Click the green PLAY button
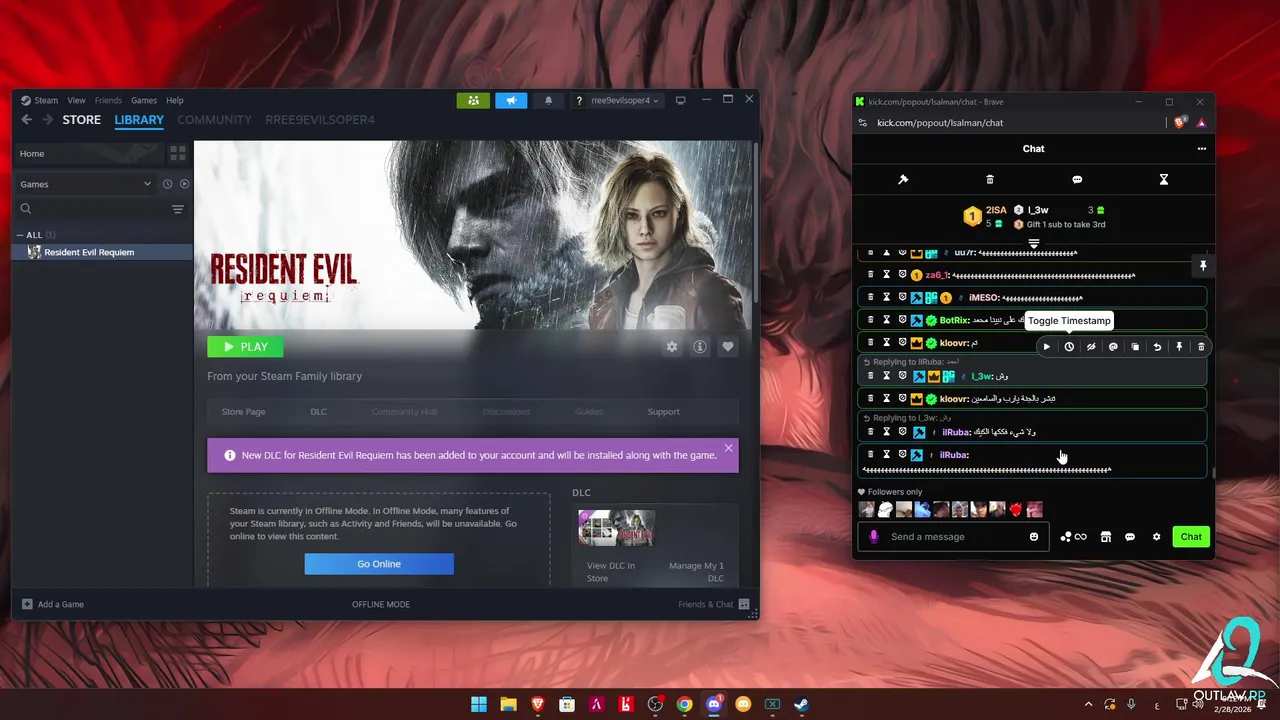This screenshot has height=720, width=1280. [x=245, y=347]
